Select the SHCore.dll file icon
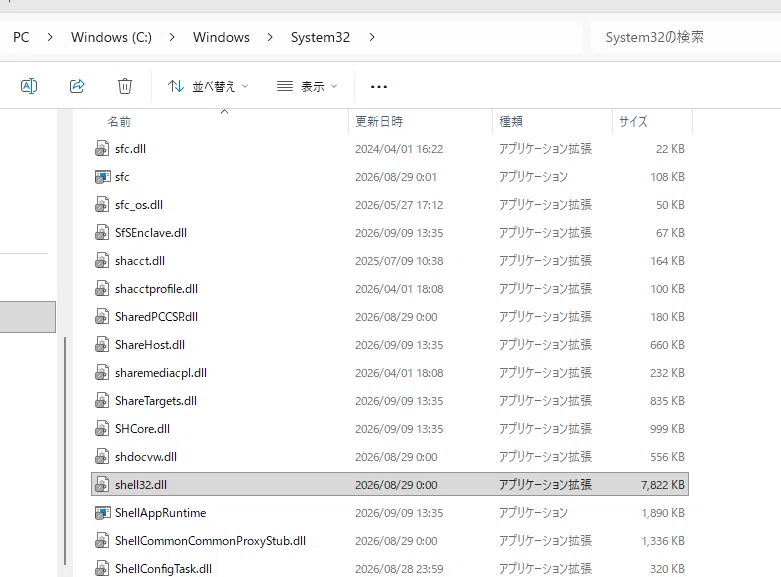Image resolution: width=781 pixels, height=577 pixels. click(x=102, y=429)
